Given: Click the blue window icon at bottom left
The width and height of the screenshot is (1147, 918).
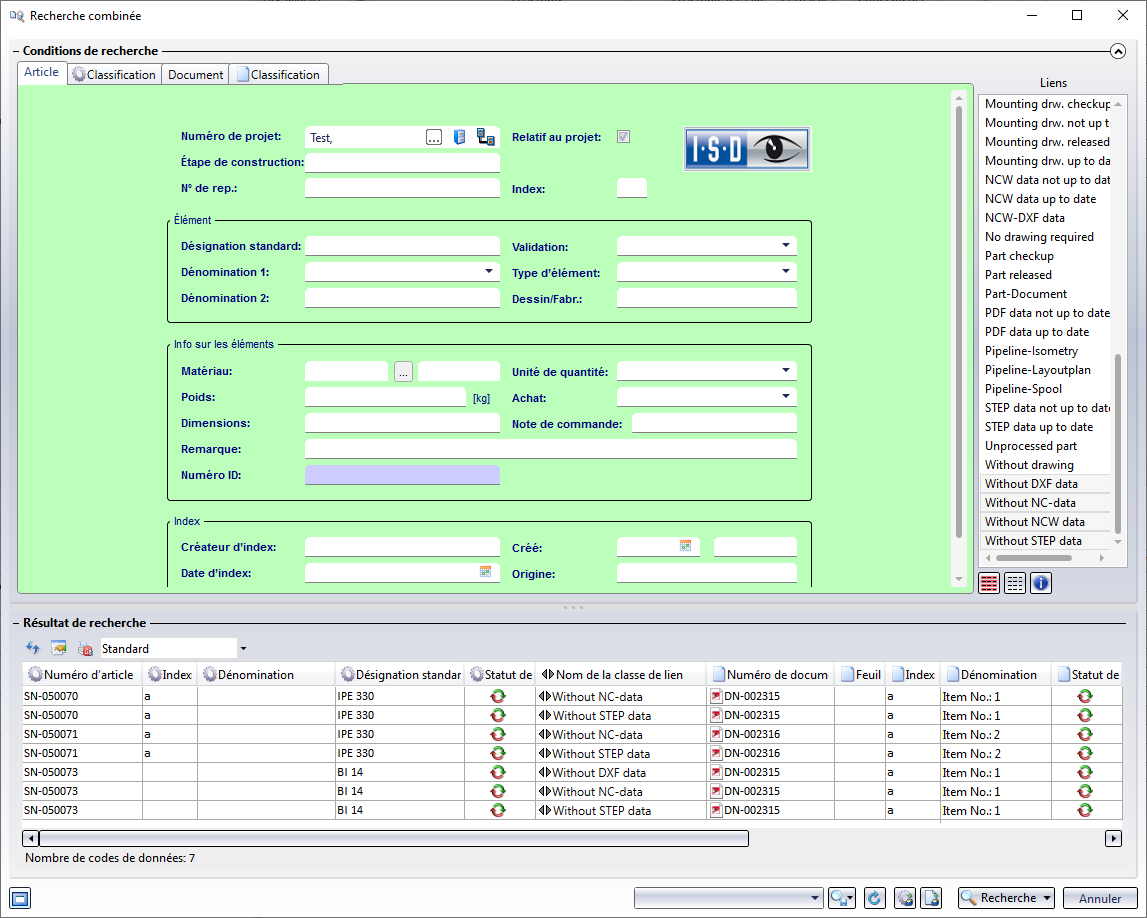Looking at the screenshot, I should pyautogui.click(x=20, y=897).
